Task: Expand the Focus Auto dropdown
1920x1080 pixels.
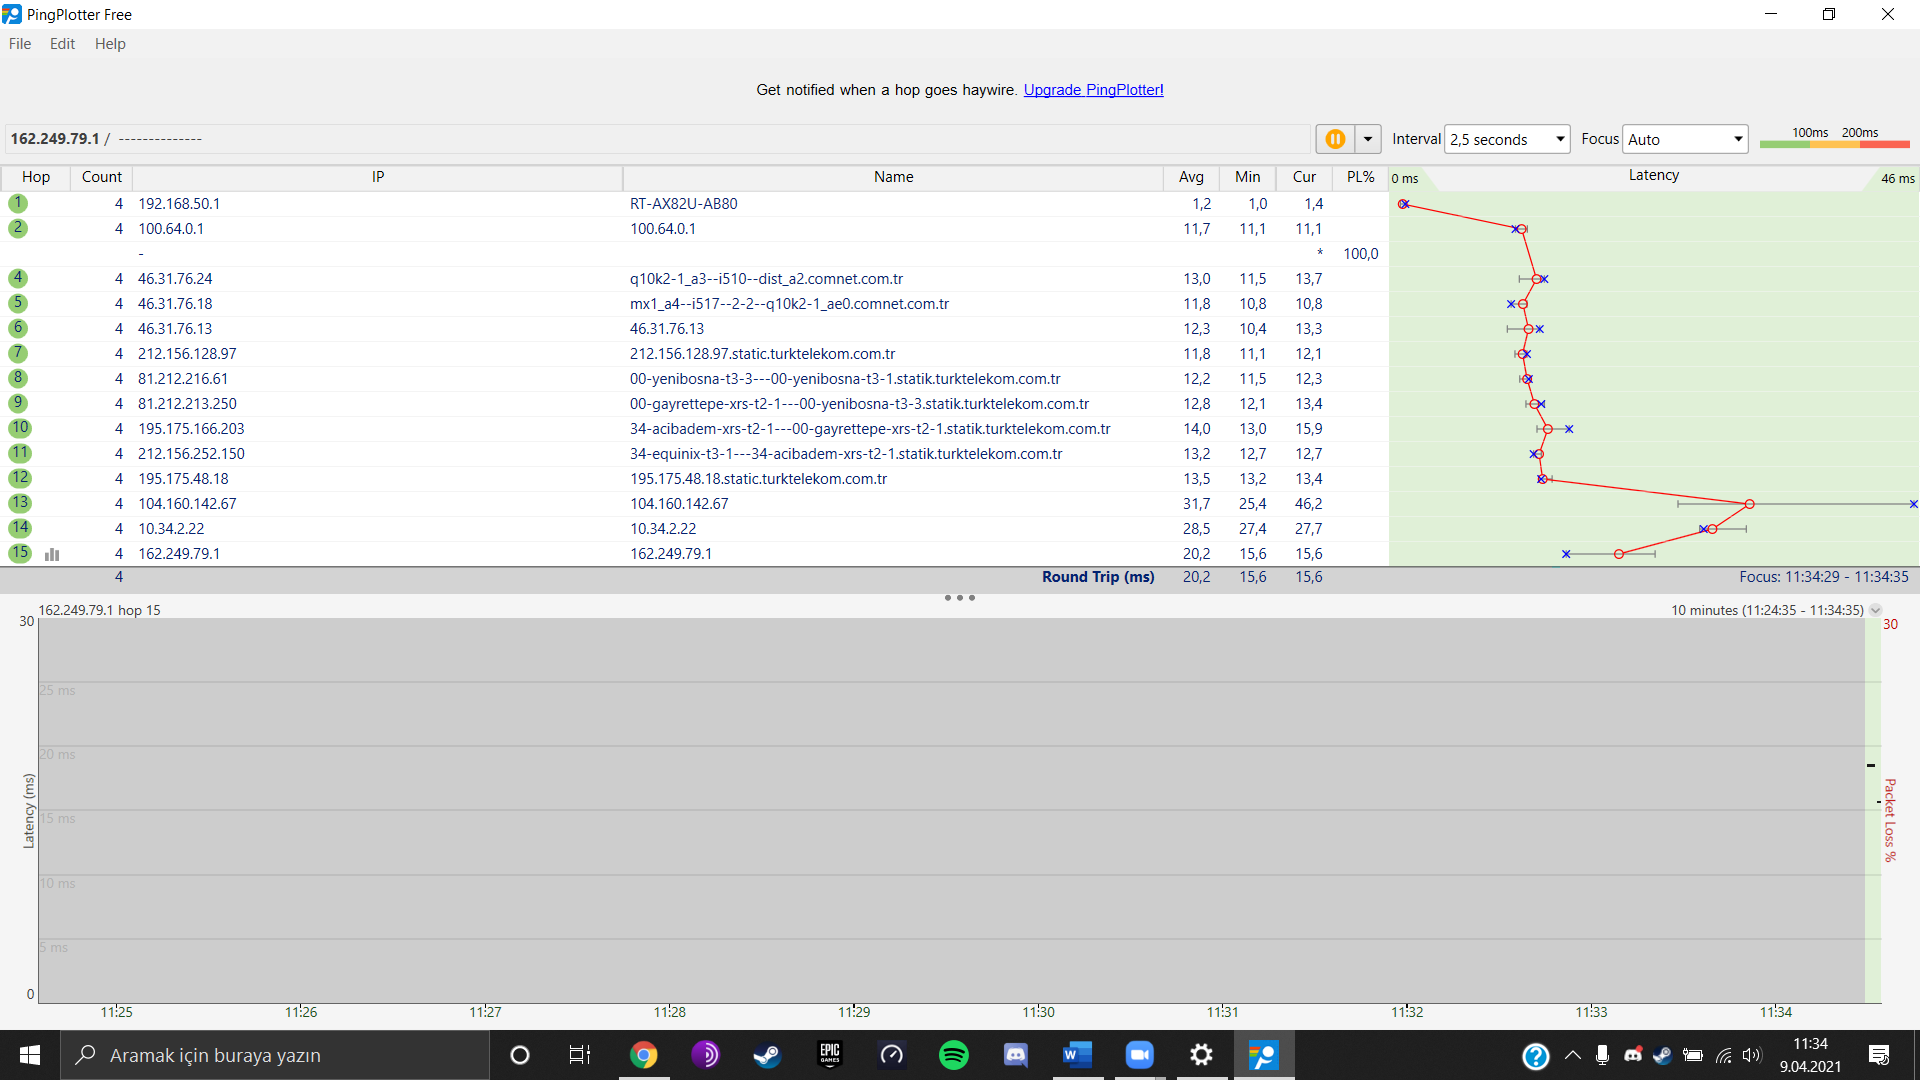Action: point(1737,139)
